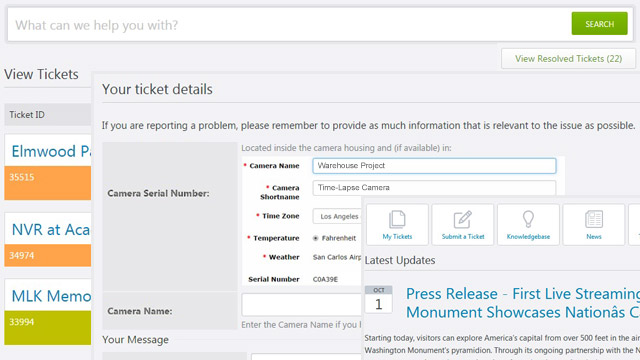Click the OCT 1 date badge
This screenshot has height=360, width=640.
378,299
